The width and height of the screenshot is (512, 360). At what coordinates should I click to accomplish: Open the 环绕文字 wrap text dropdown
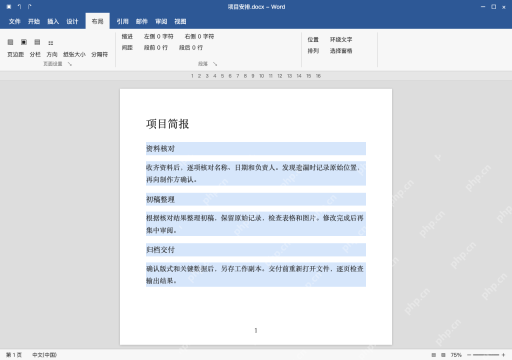pyautogui.click(x=341, y=40)
